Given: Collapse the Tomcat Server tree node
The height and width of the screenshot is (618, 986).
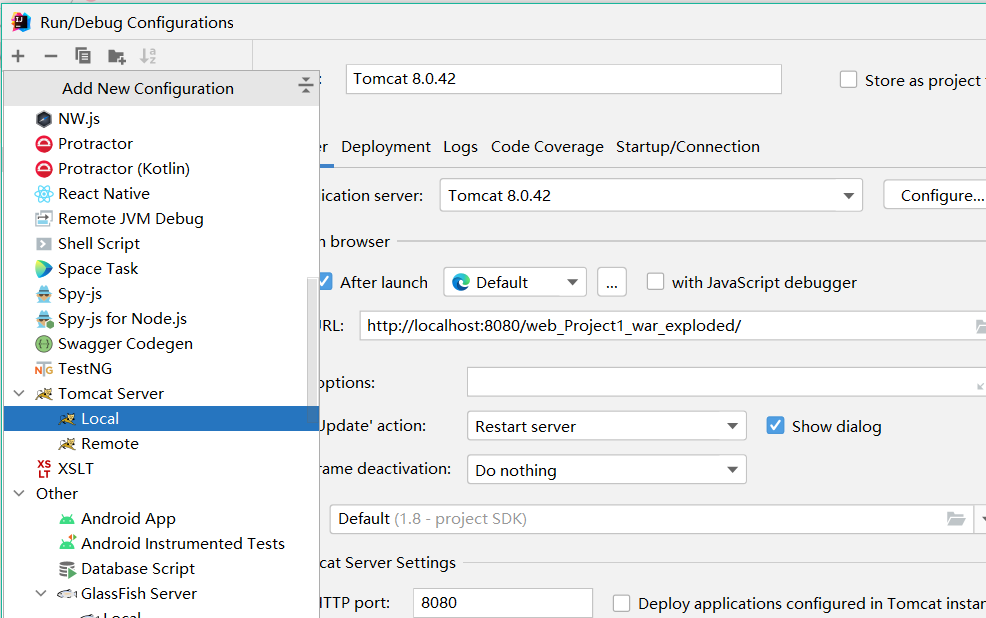Looking at the screenshot, I should coord(18,394).
